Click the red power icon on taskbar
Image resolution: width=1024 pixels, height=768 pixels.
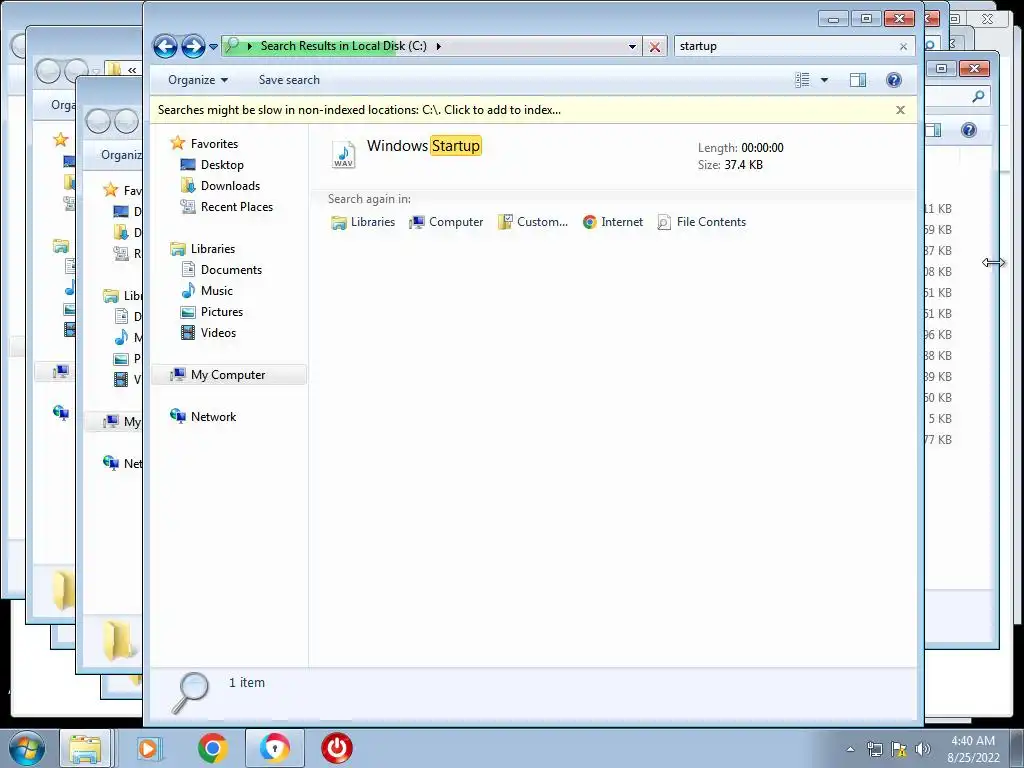tap(337, 748)
